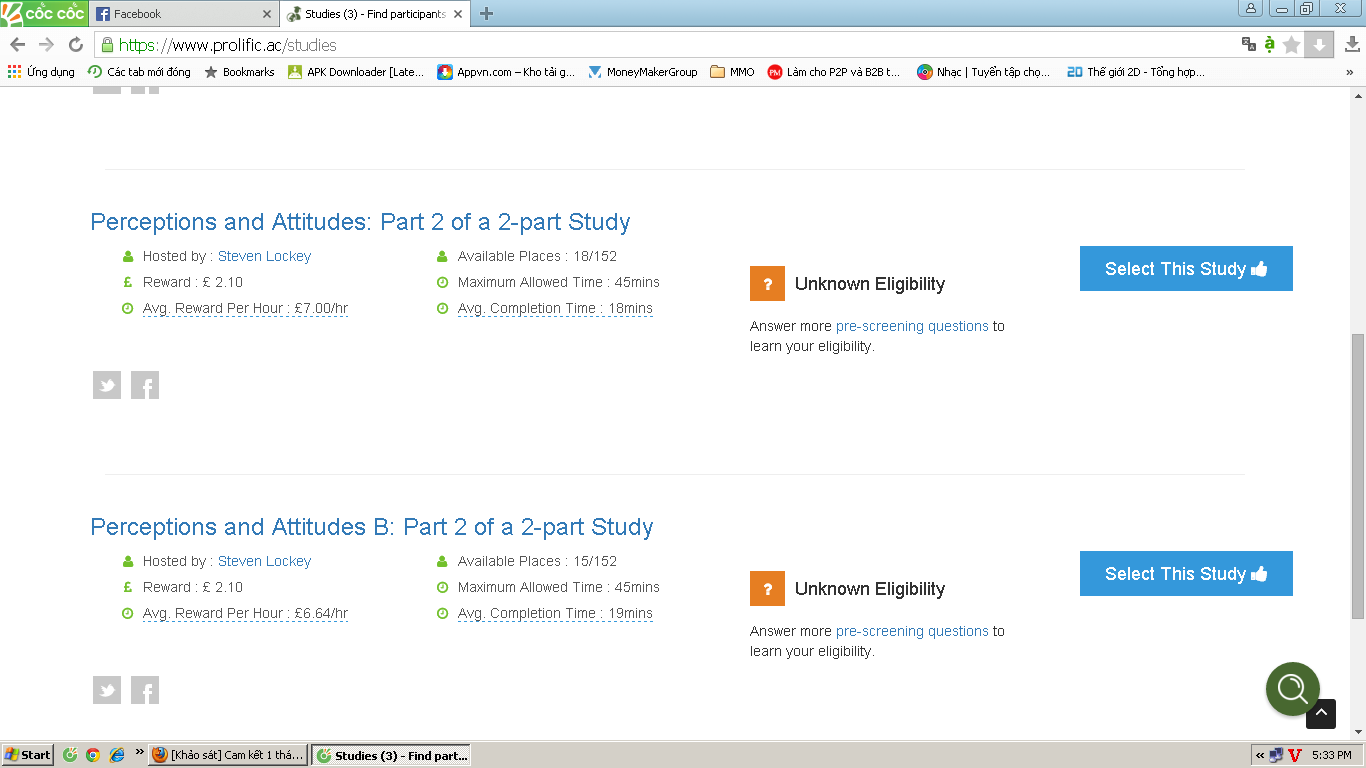
Task: Expand the bookmarks bar overflow chevron
Action: click(1350, 72)
